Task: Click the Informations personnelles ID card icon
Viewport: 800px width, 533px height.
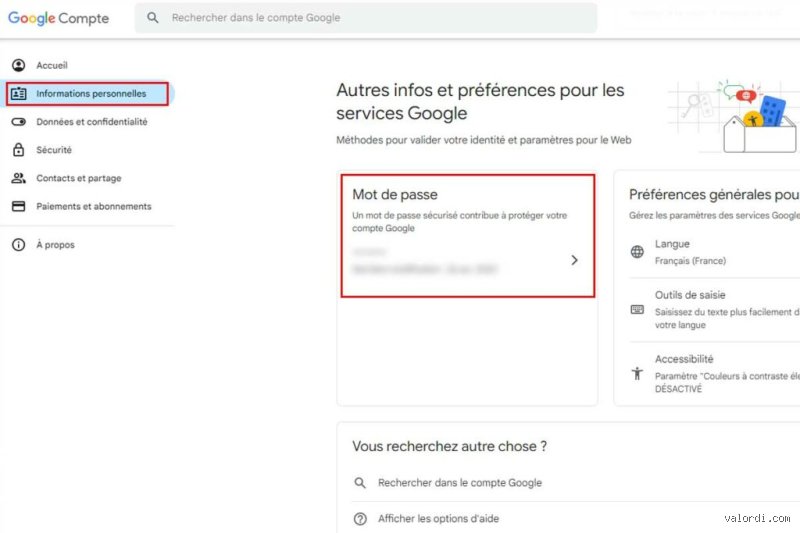Action: point(18,94)
